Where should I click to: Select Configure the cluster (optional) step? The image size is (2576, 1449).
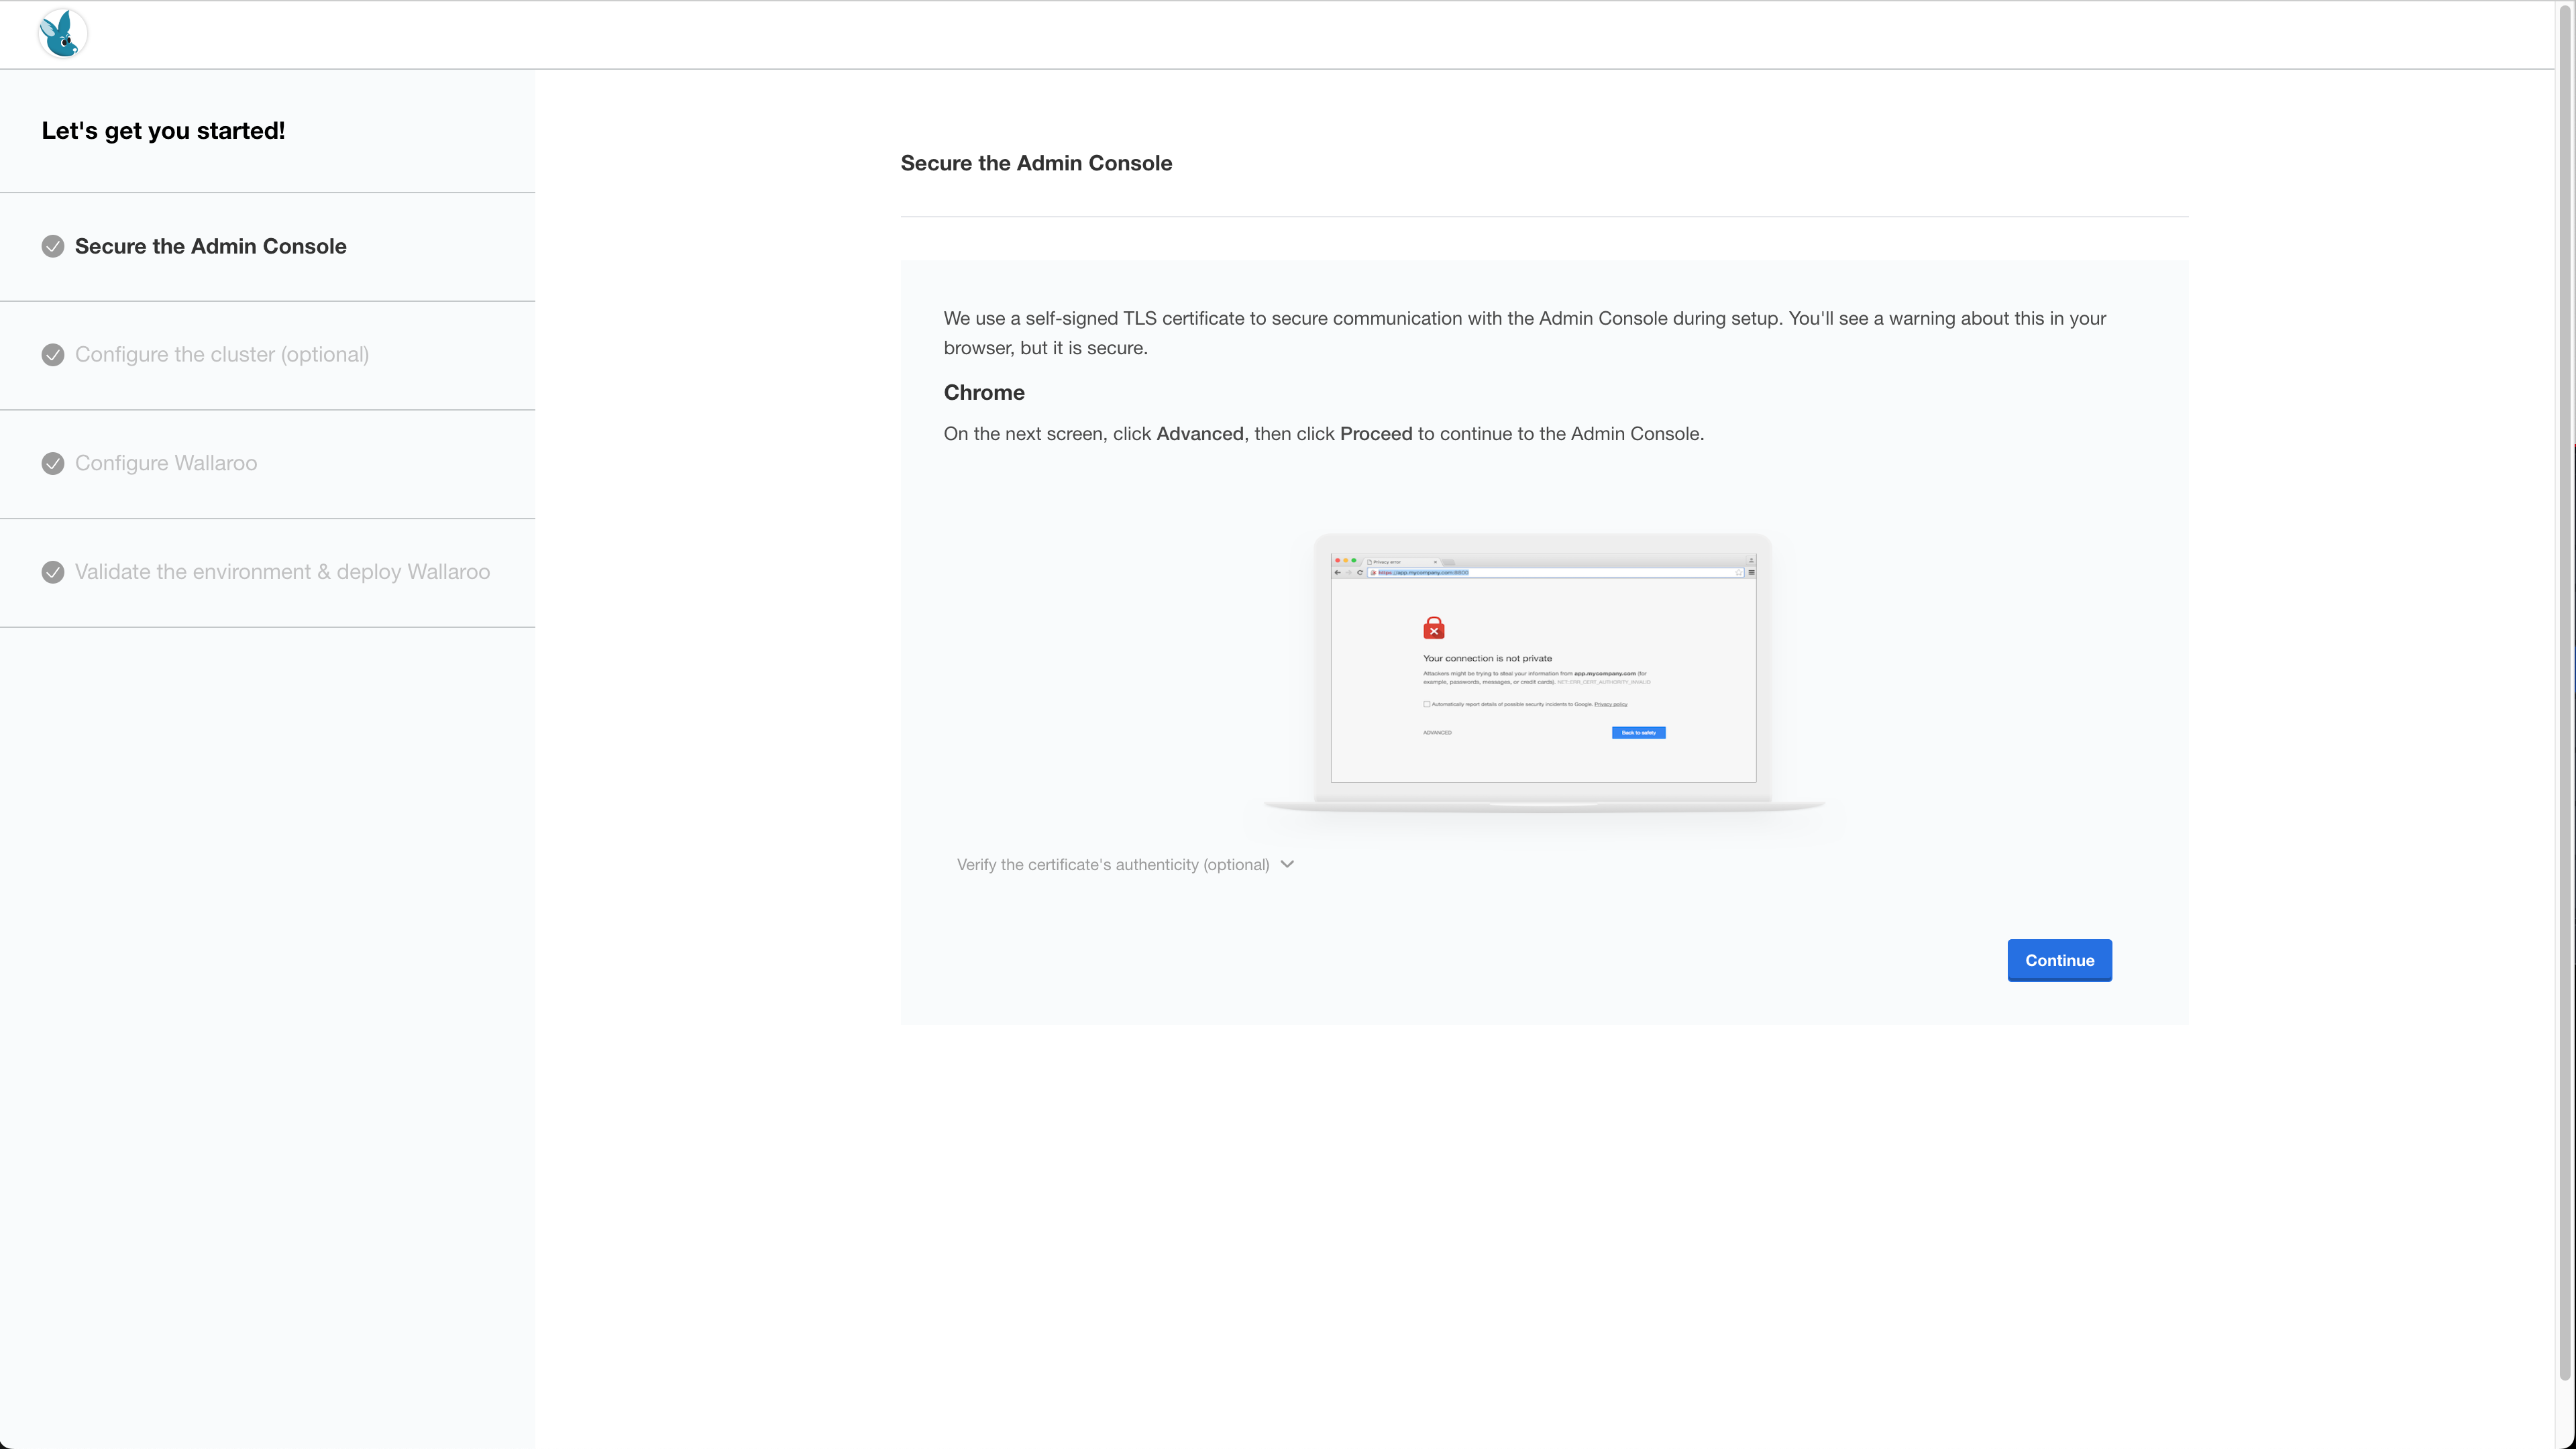click(222, 355)
